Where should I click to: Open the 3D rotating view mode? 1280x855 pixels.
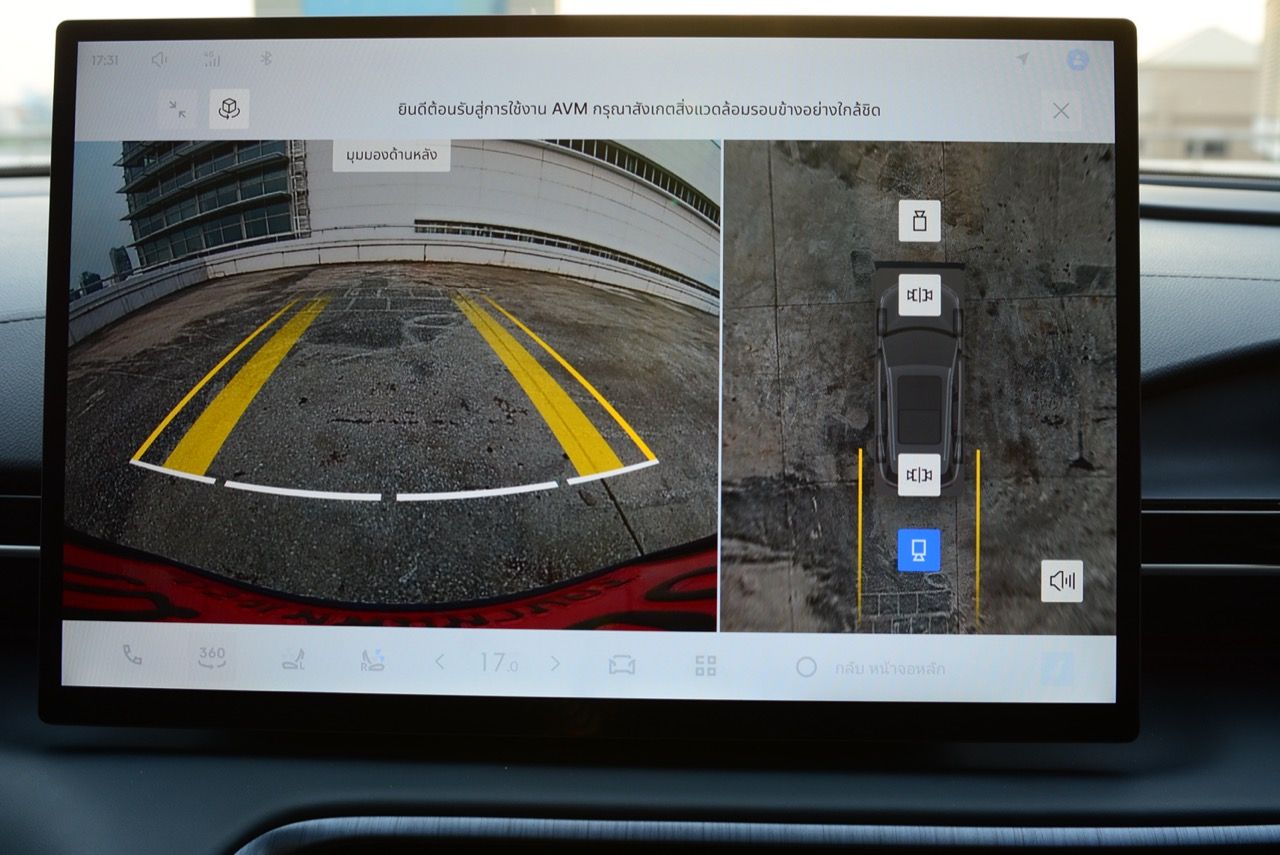click(229, 109)
